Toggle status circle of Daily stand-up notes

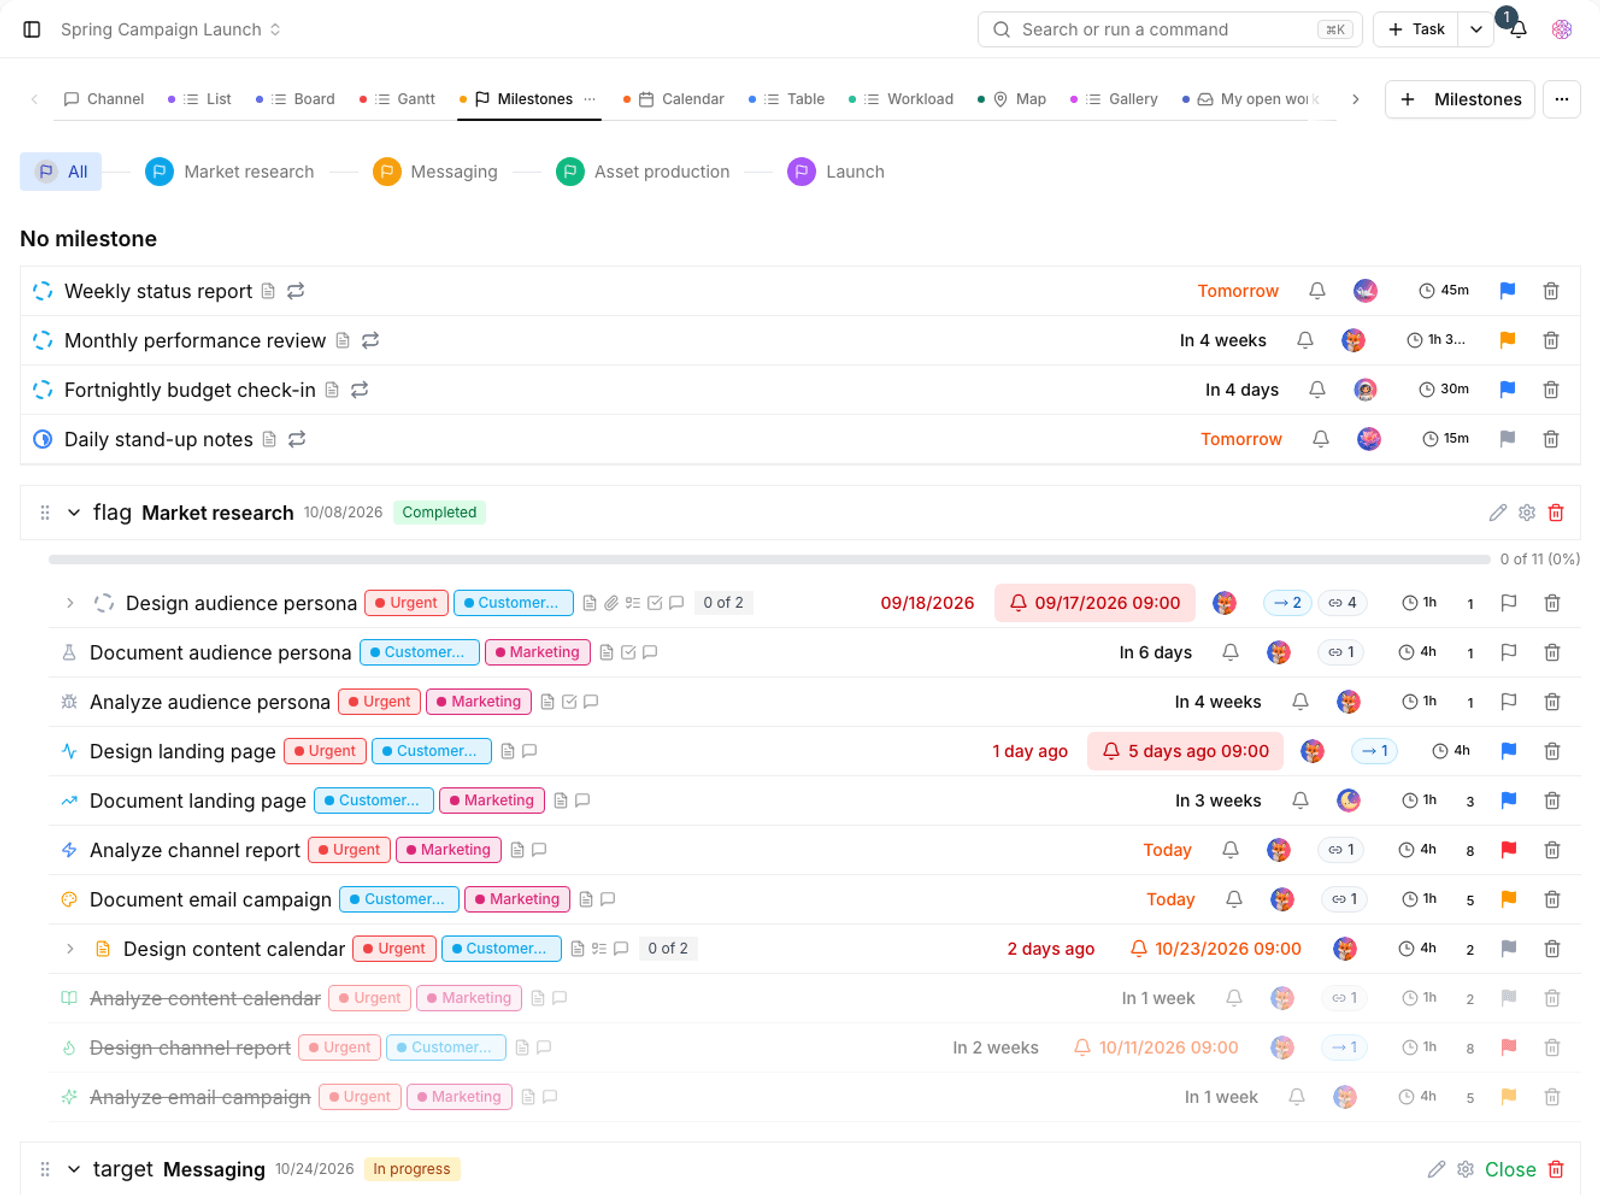point(42,439)
